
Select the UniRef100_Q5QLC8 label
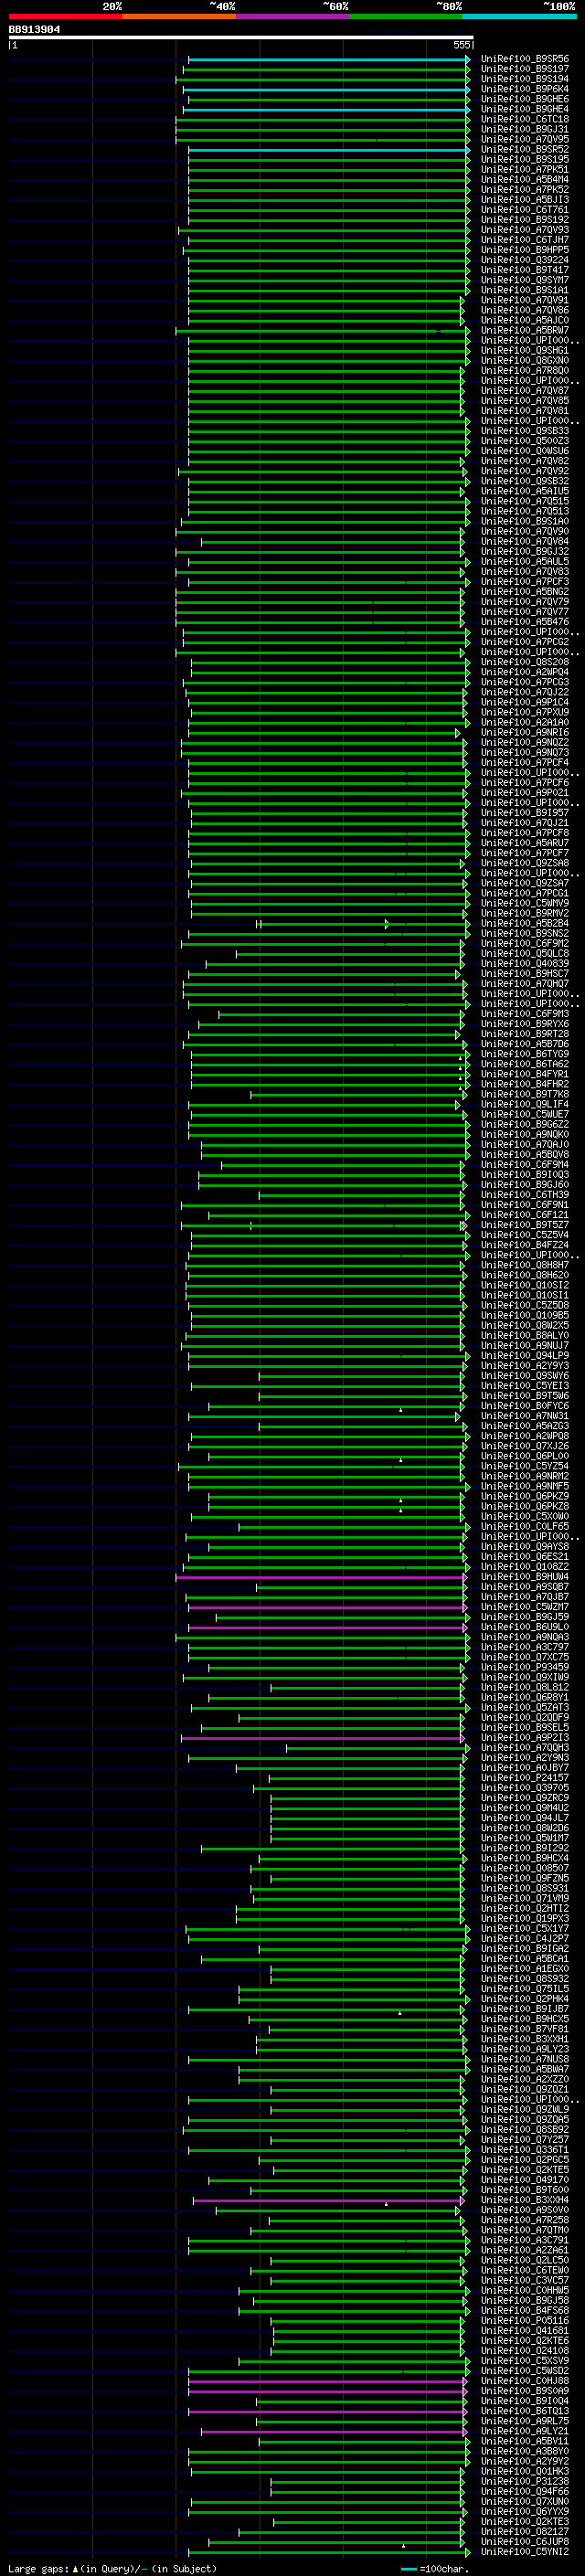[x=525, y=953]
